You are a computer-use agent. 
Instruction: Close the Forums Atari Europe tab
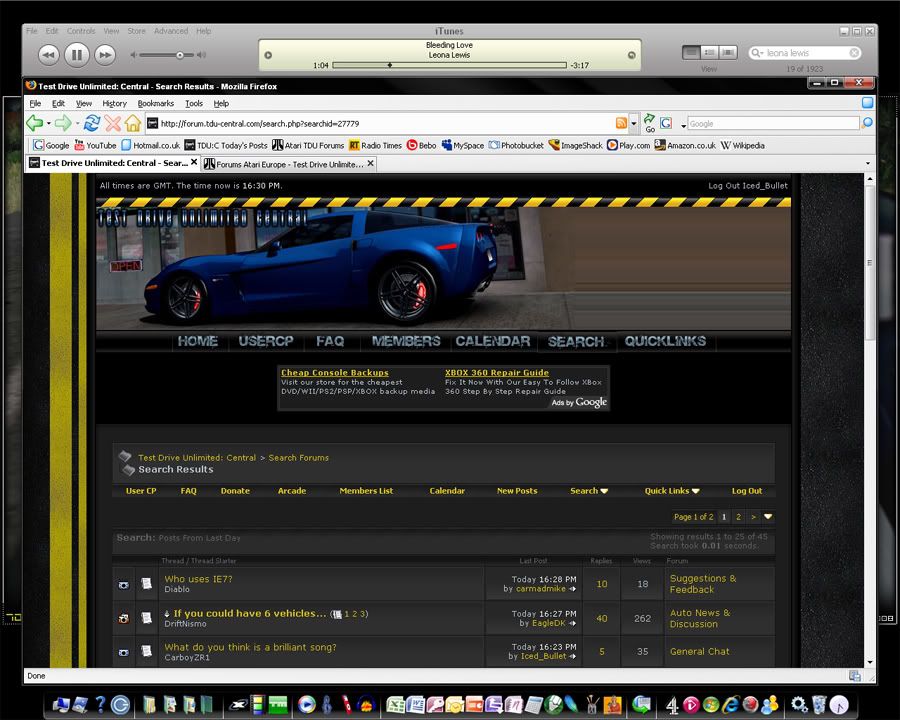click(x=370, y=163)
